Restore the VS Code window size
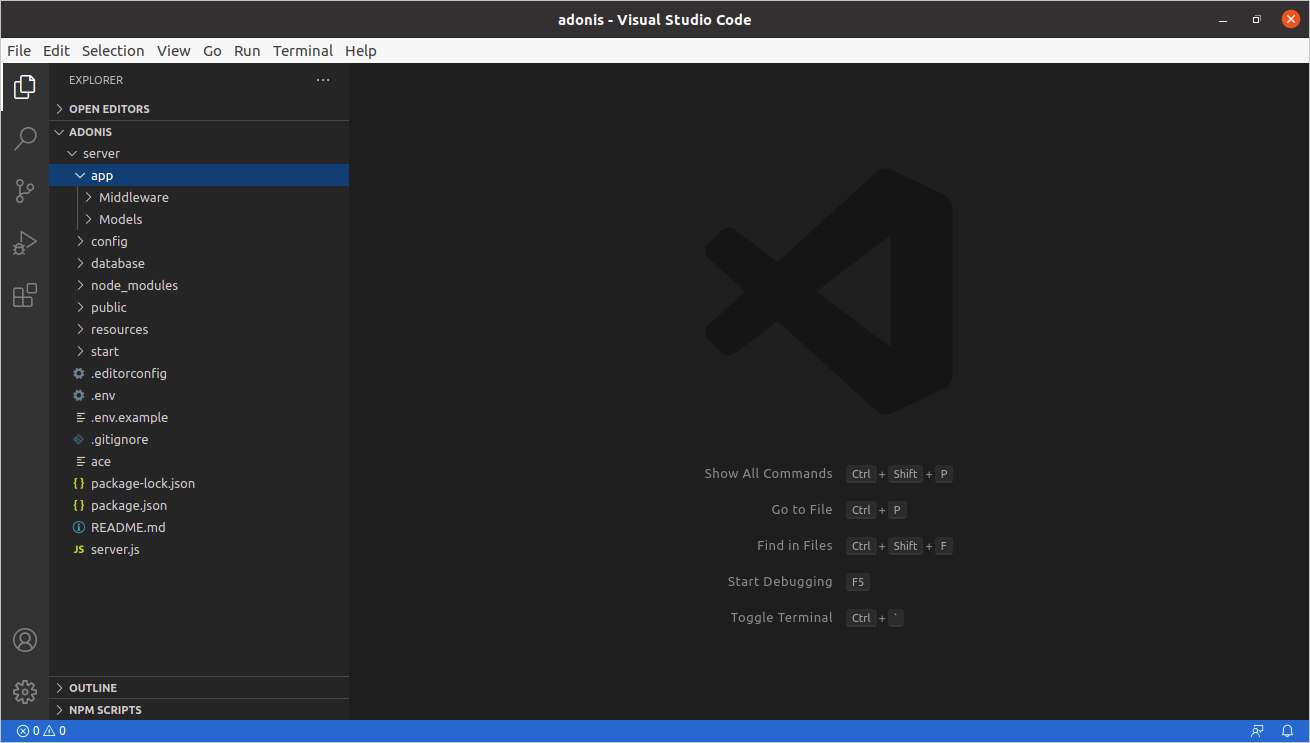Image resolution: width=1310 pixels, height=743 pixels. click(1256, 20)
